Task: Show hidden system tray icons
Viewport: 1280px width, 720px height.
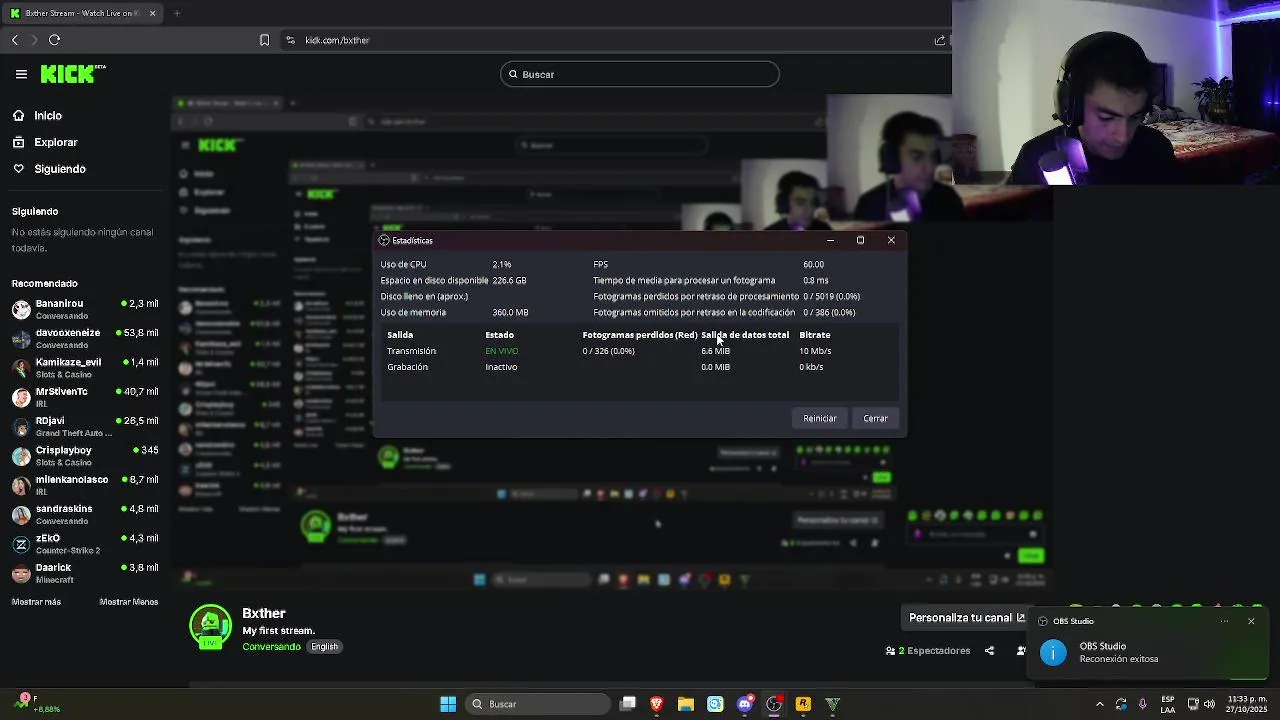Action: coord(1100,704)
